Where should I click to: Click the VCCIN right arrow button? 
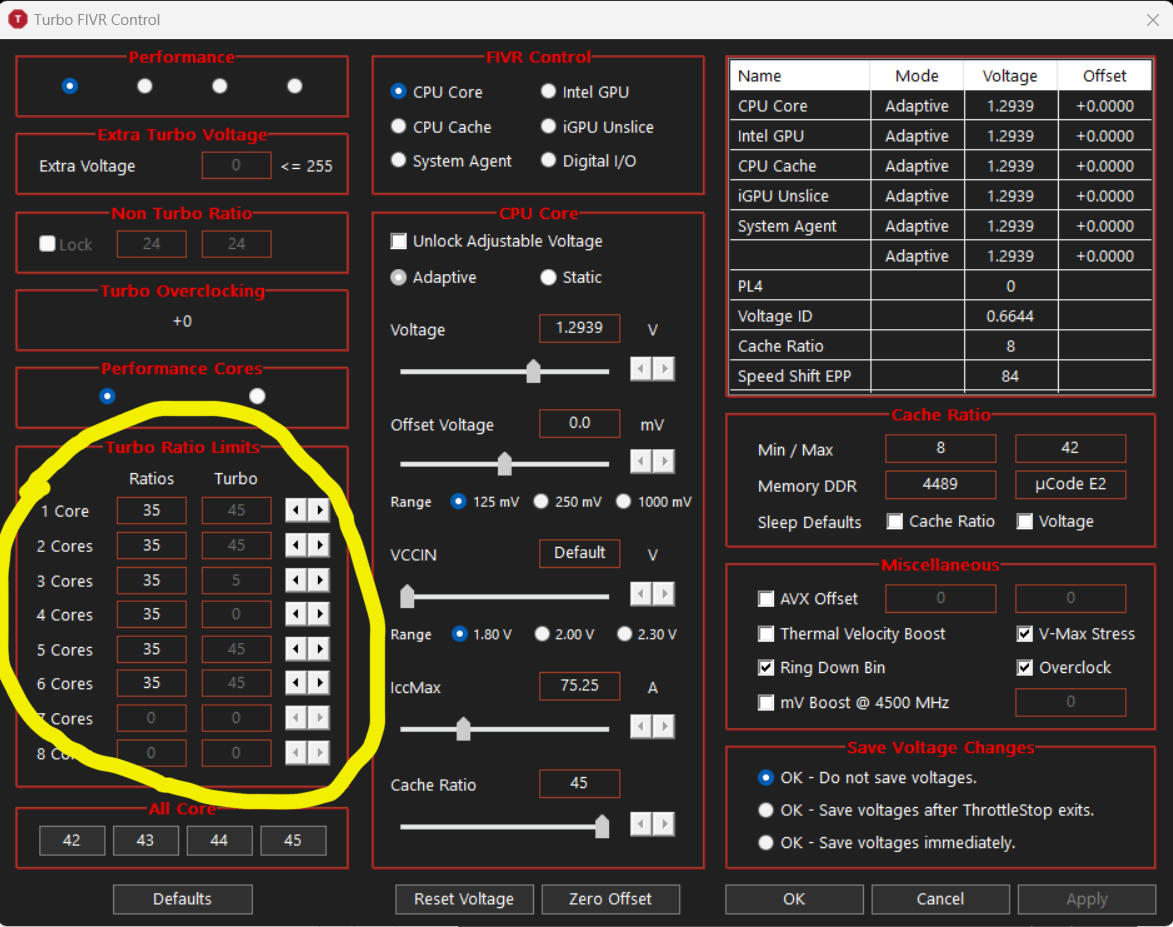pos(664,594)
